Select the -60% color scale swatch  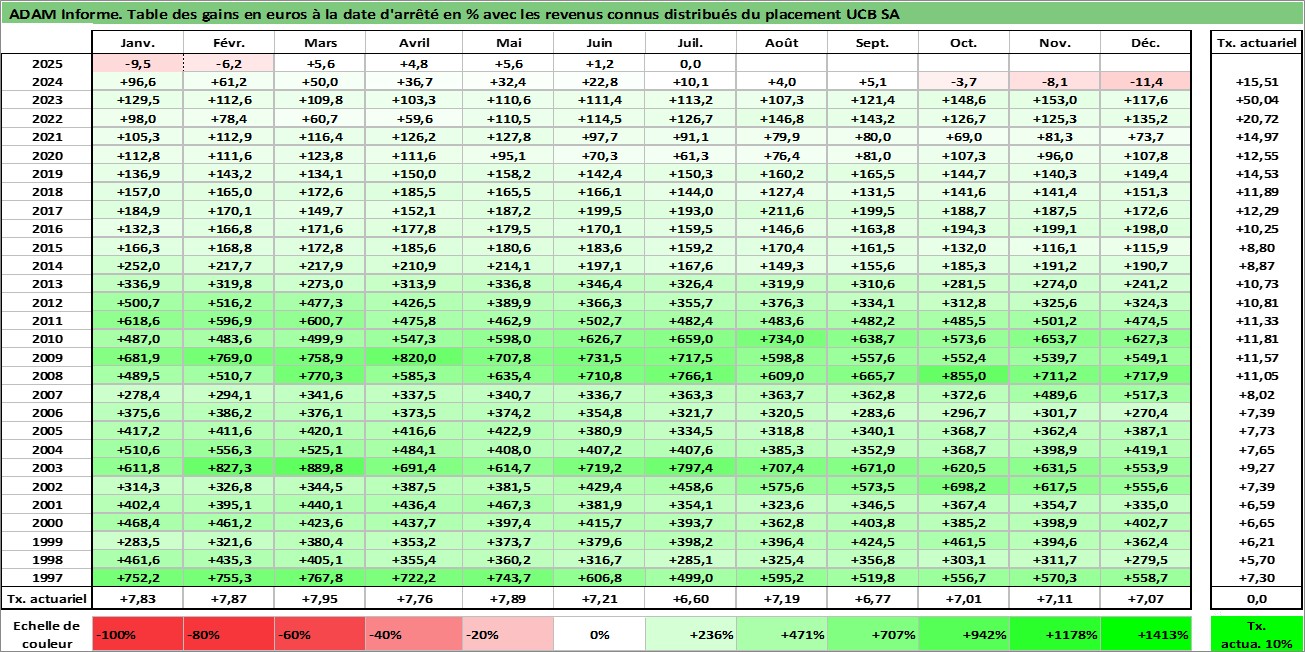(320, 634)
